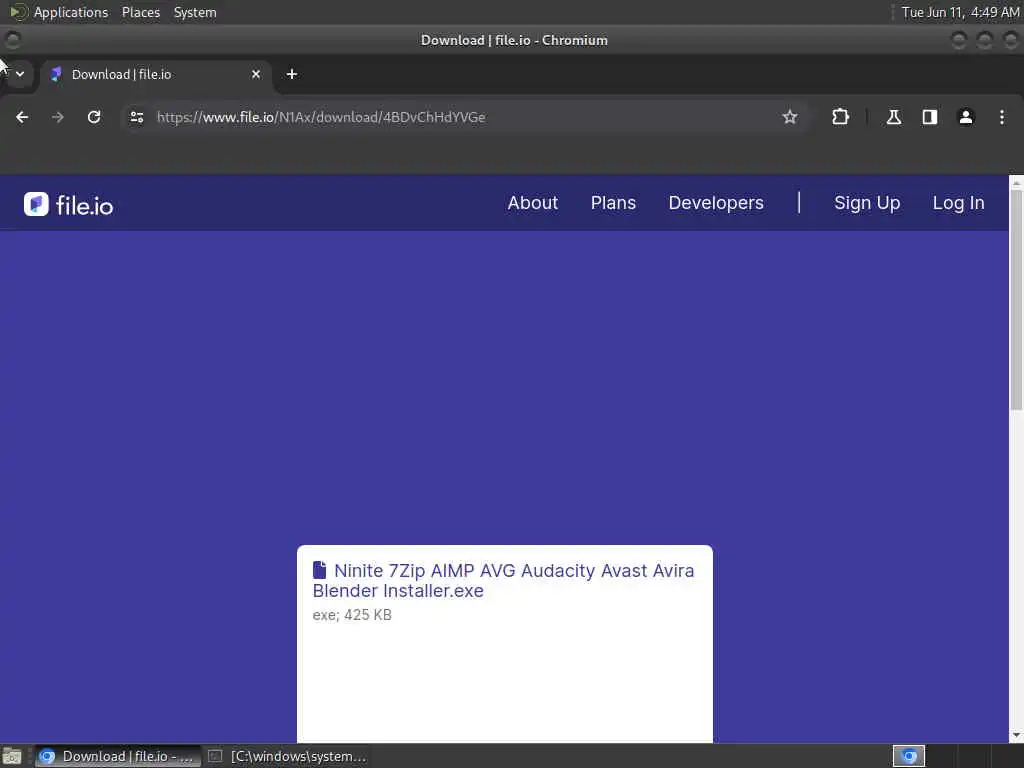
Task: Open the System menu
Action: pyautogui.click(x=195, y=12)
